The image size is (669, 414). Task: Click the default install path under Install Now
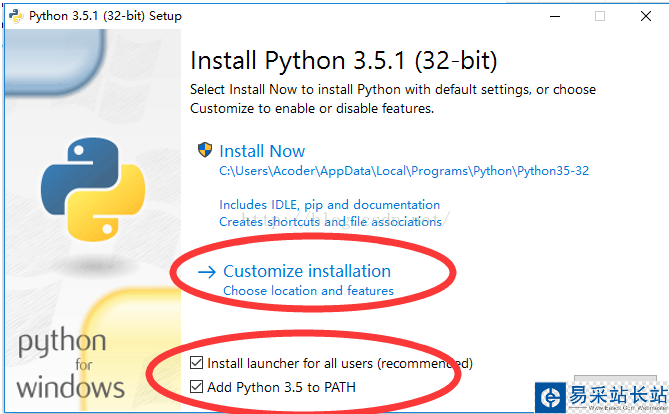coord(404,171)
